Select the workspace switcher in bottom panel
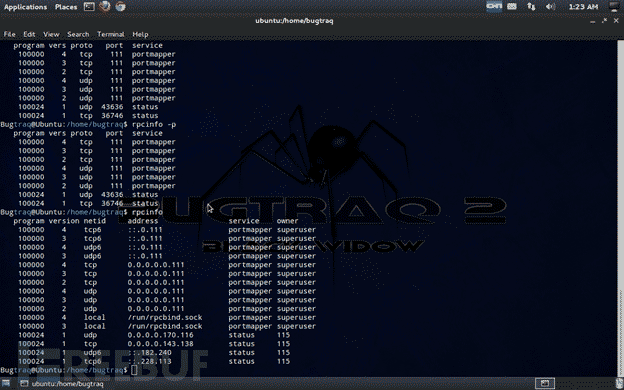Image resolution: width=624 pixels, height=390 pixels. click(545, 384)
